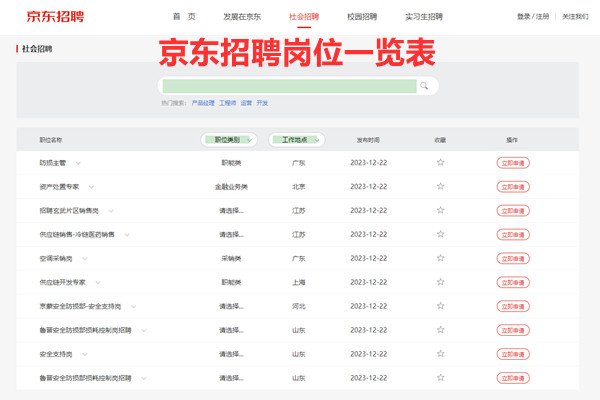The width and height of the screenshot is (600, 400).
Task: Click the magnifier search icon
Action: 424,86
